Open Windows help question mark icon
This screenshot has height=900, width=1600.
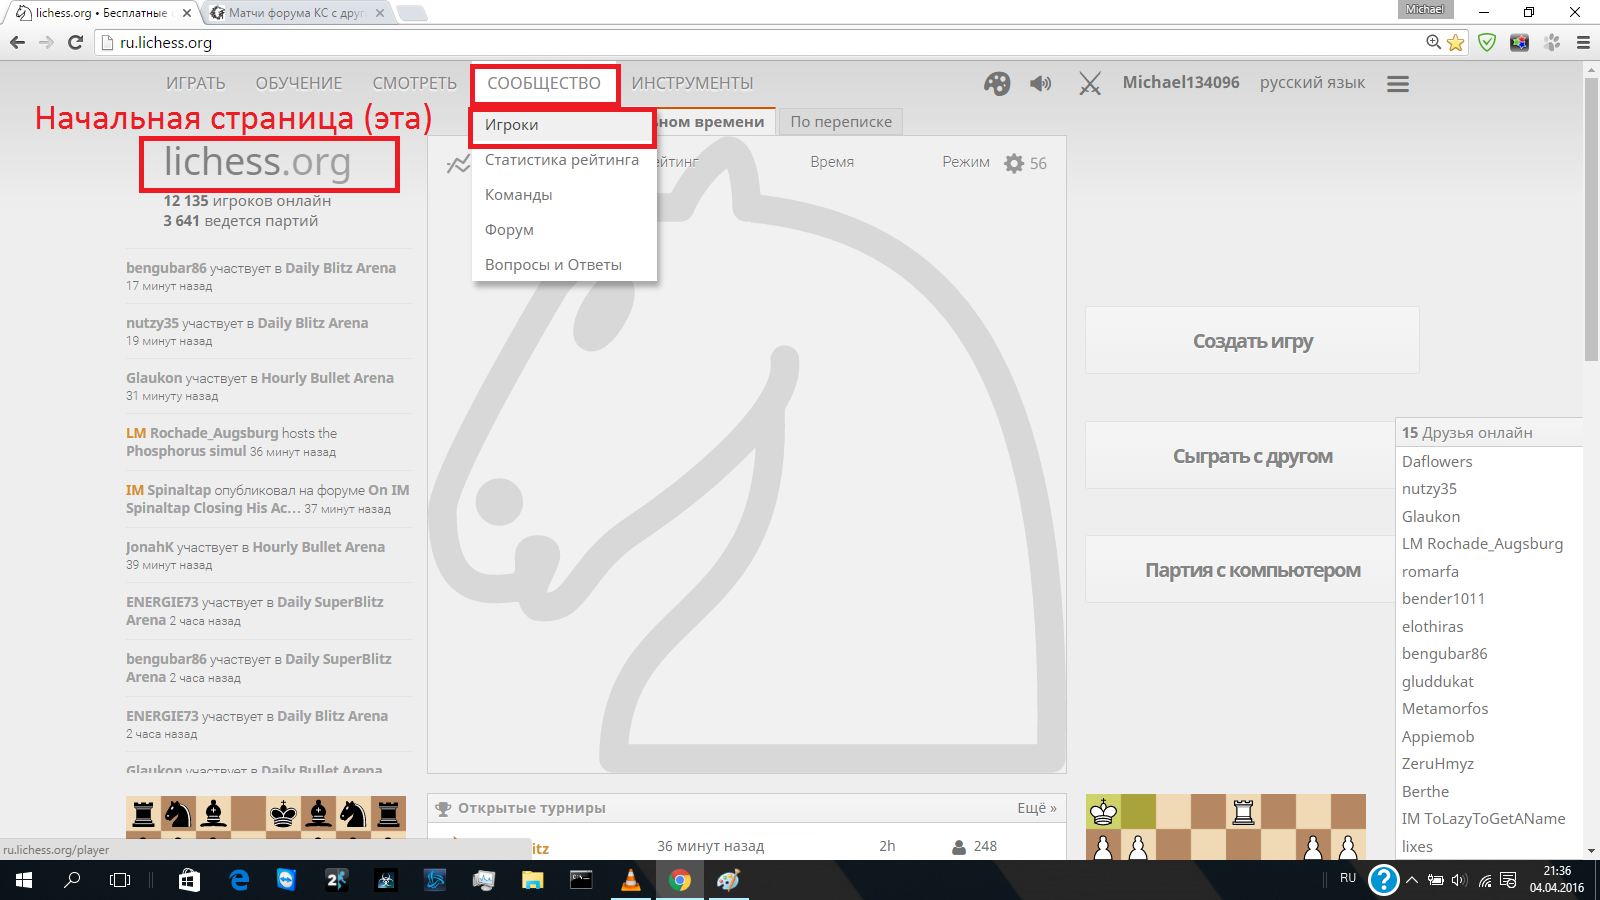[x=1383, y=880]
